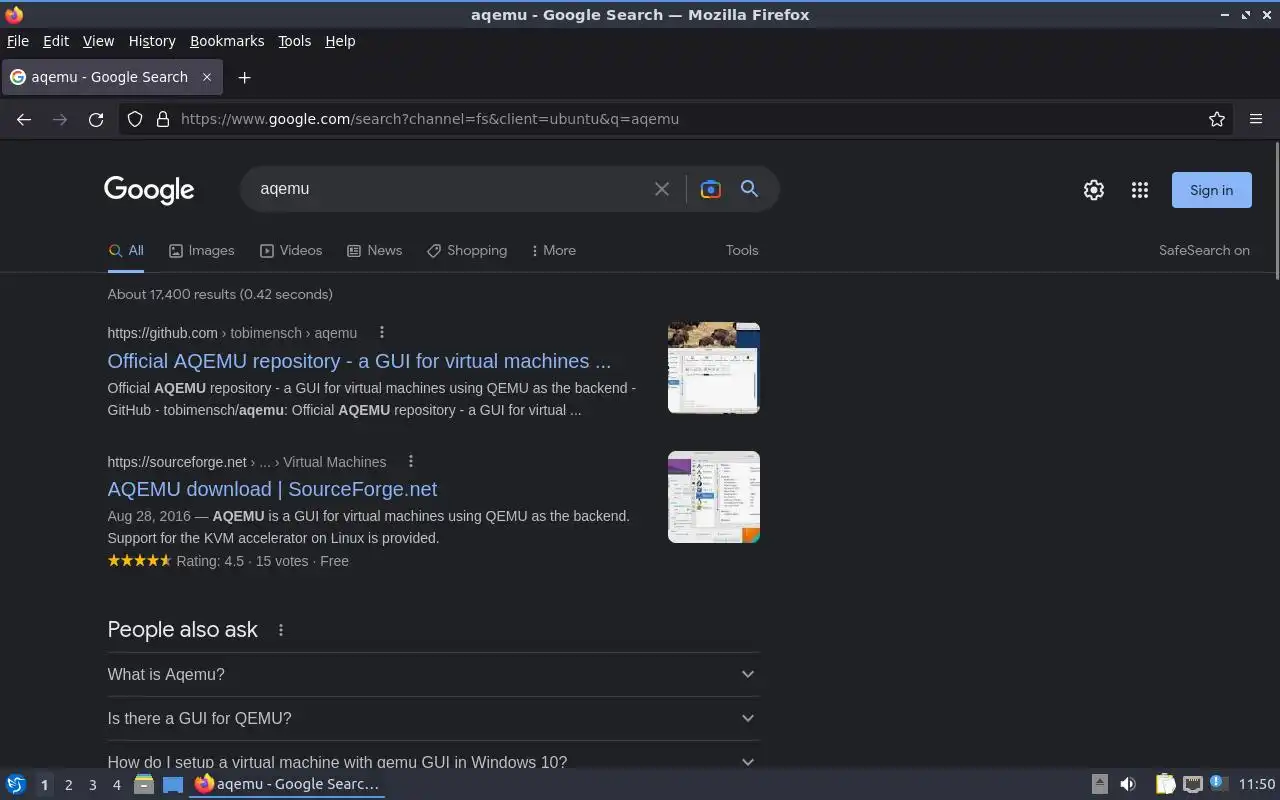Open the People also ask options menu
1280x800 pixels.
click(x=281, y=630)
